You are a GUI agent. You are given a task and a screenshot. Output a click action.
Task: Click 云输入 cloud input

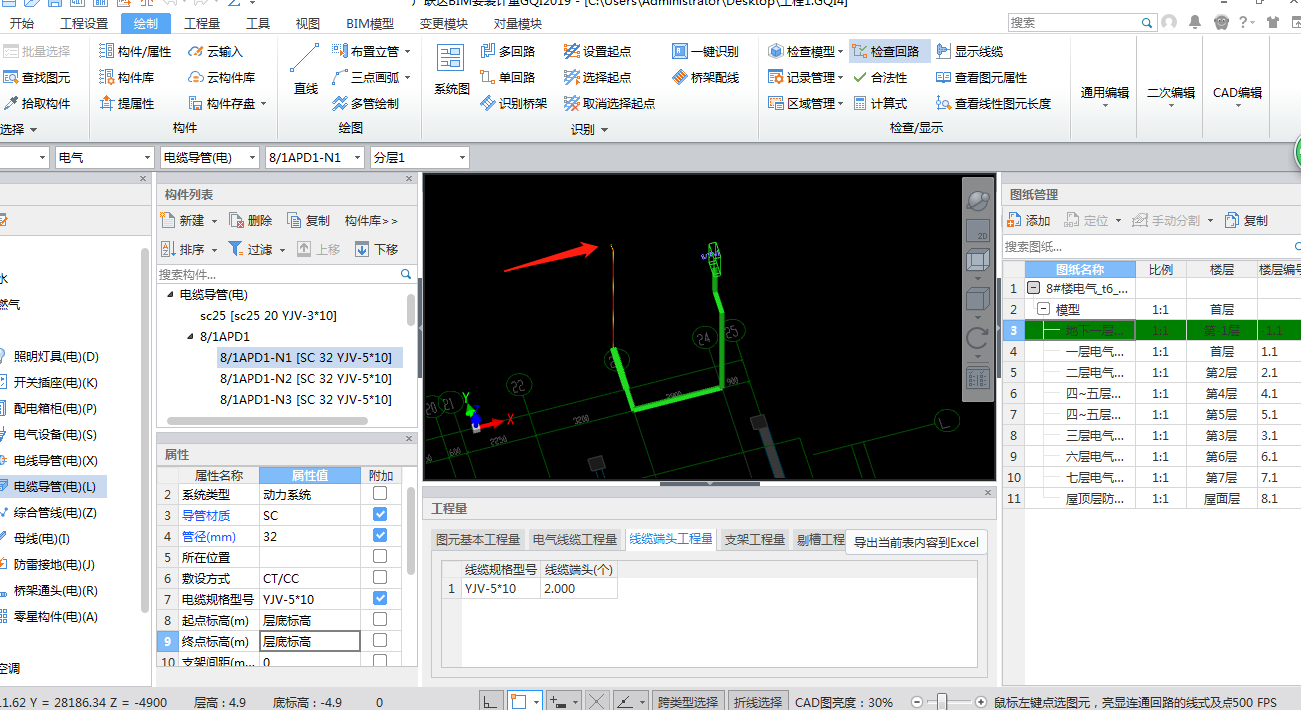point(215,51)
